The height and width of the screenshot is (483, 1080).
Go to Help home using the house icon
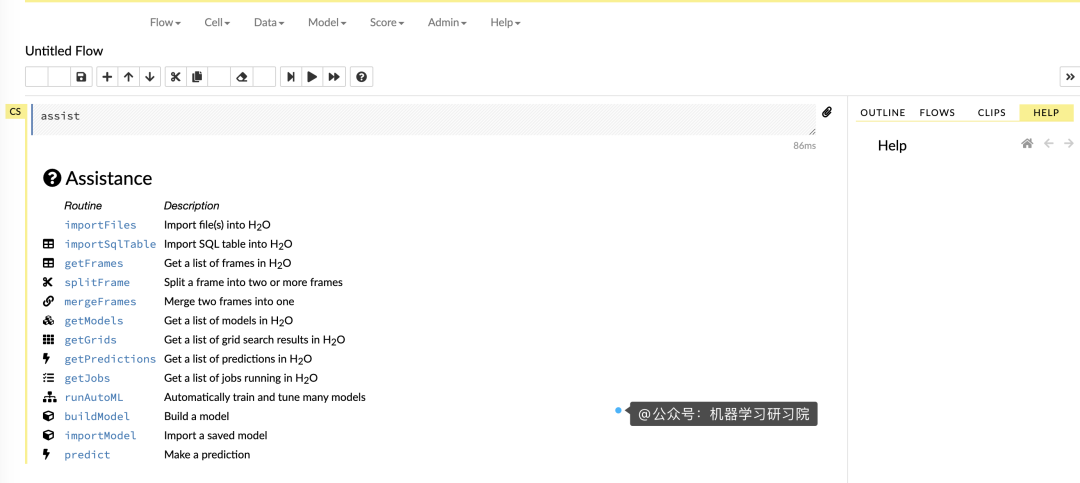pyautogui.click(x=1027, y=143)
